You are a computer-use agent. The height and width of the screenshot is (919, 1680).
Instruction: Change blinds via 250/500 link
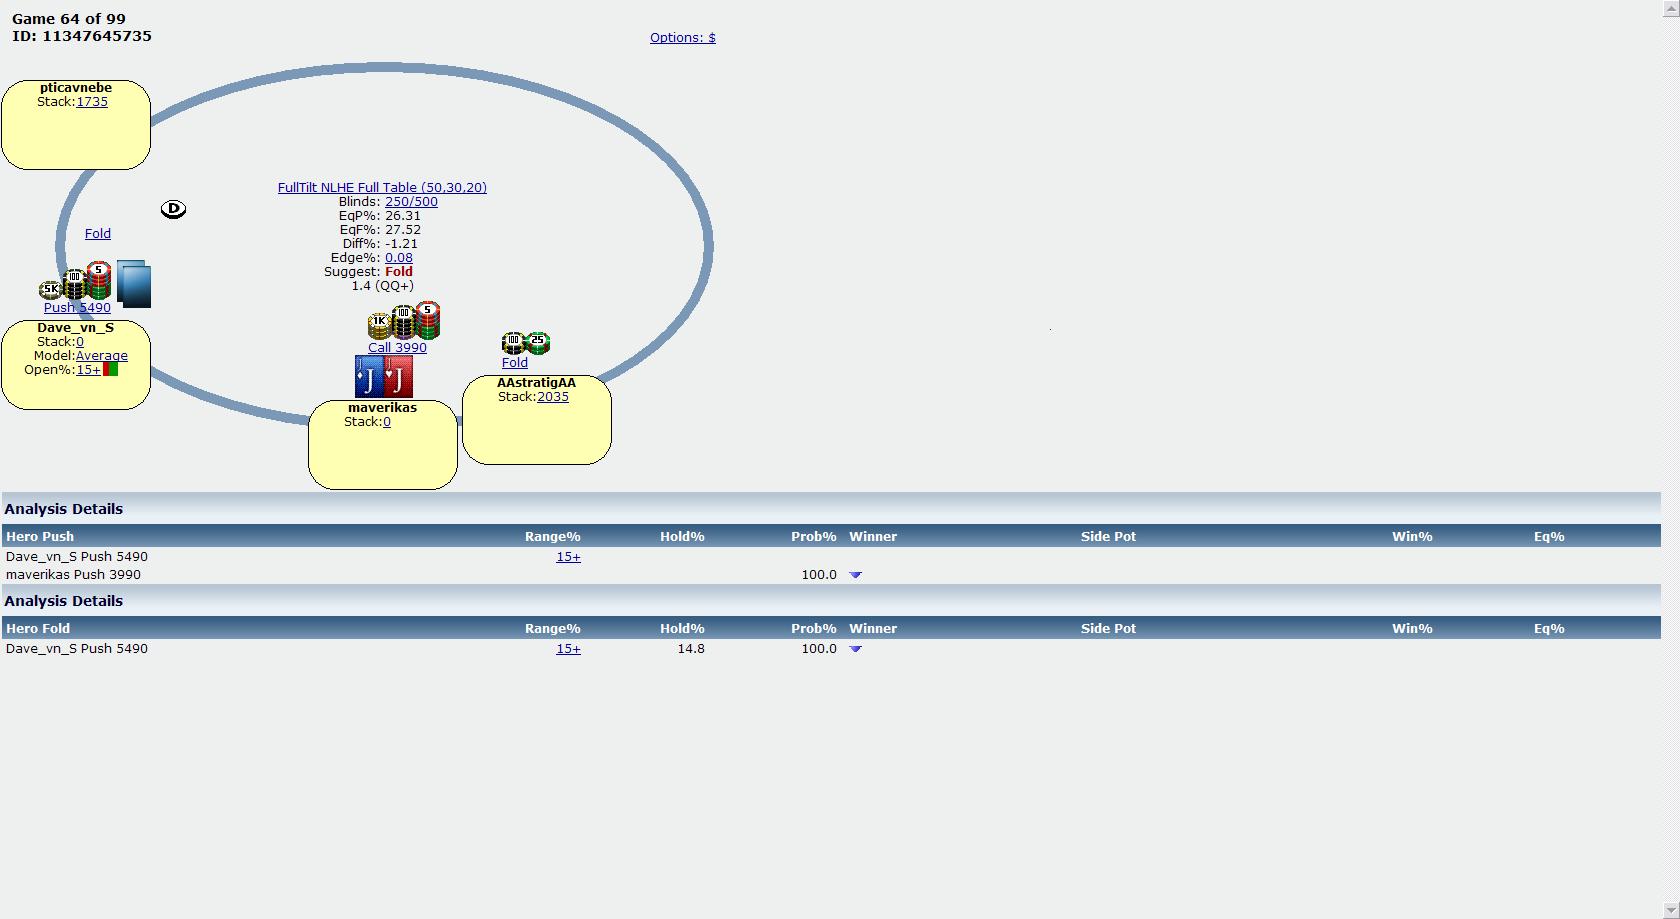coord(411,202)
